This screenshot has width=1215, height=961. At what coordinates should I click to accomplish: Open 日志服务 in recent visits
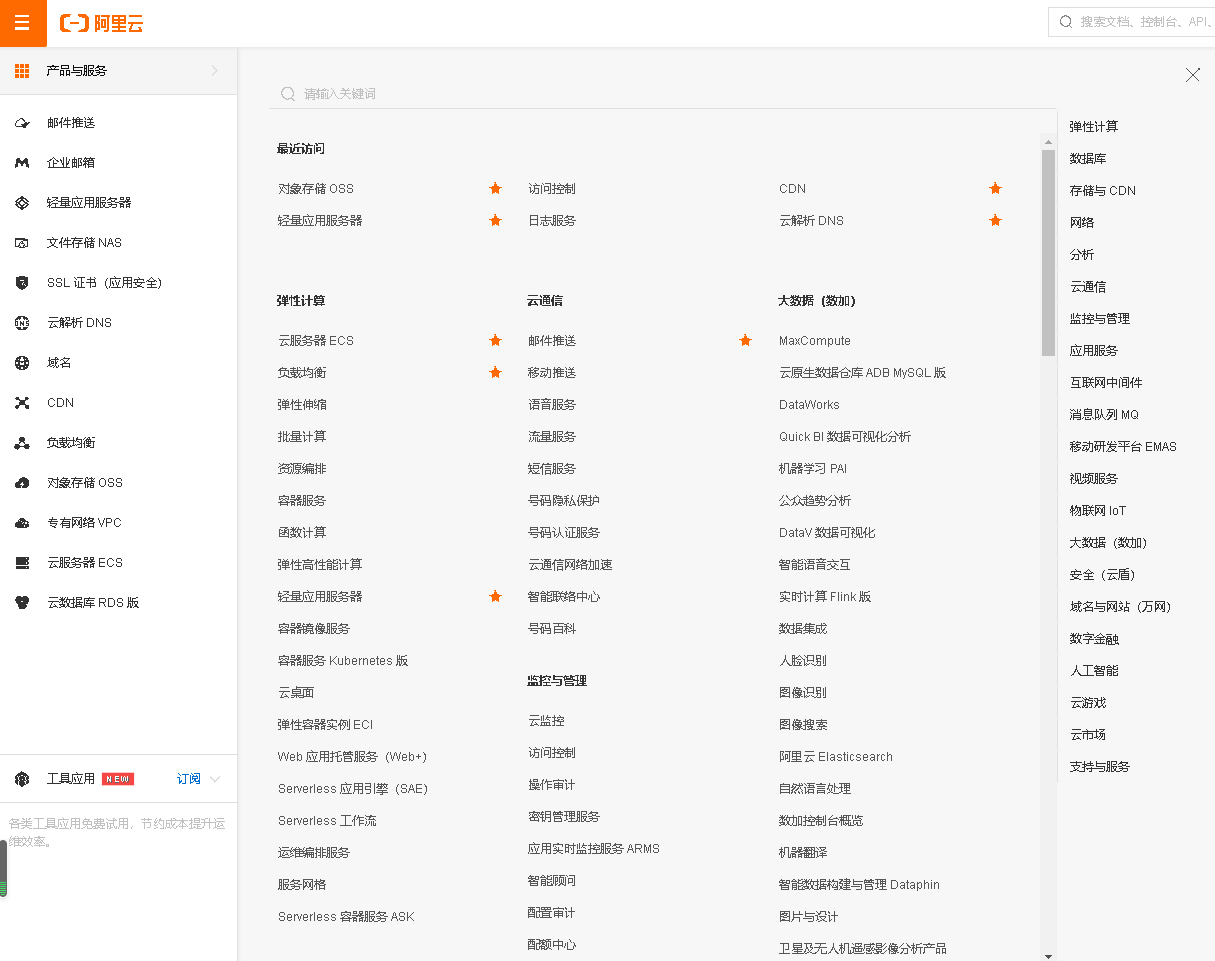(x=552, y=221)
